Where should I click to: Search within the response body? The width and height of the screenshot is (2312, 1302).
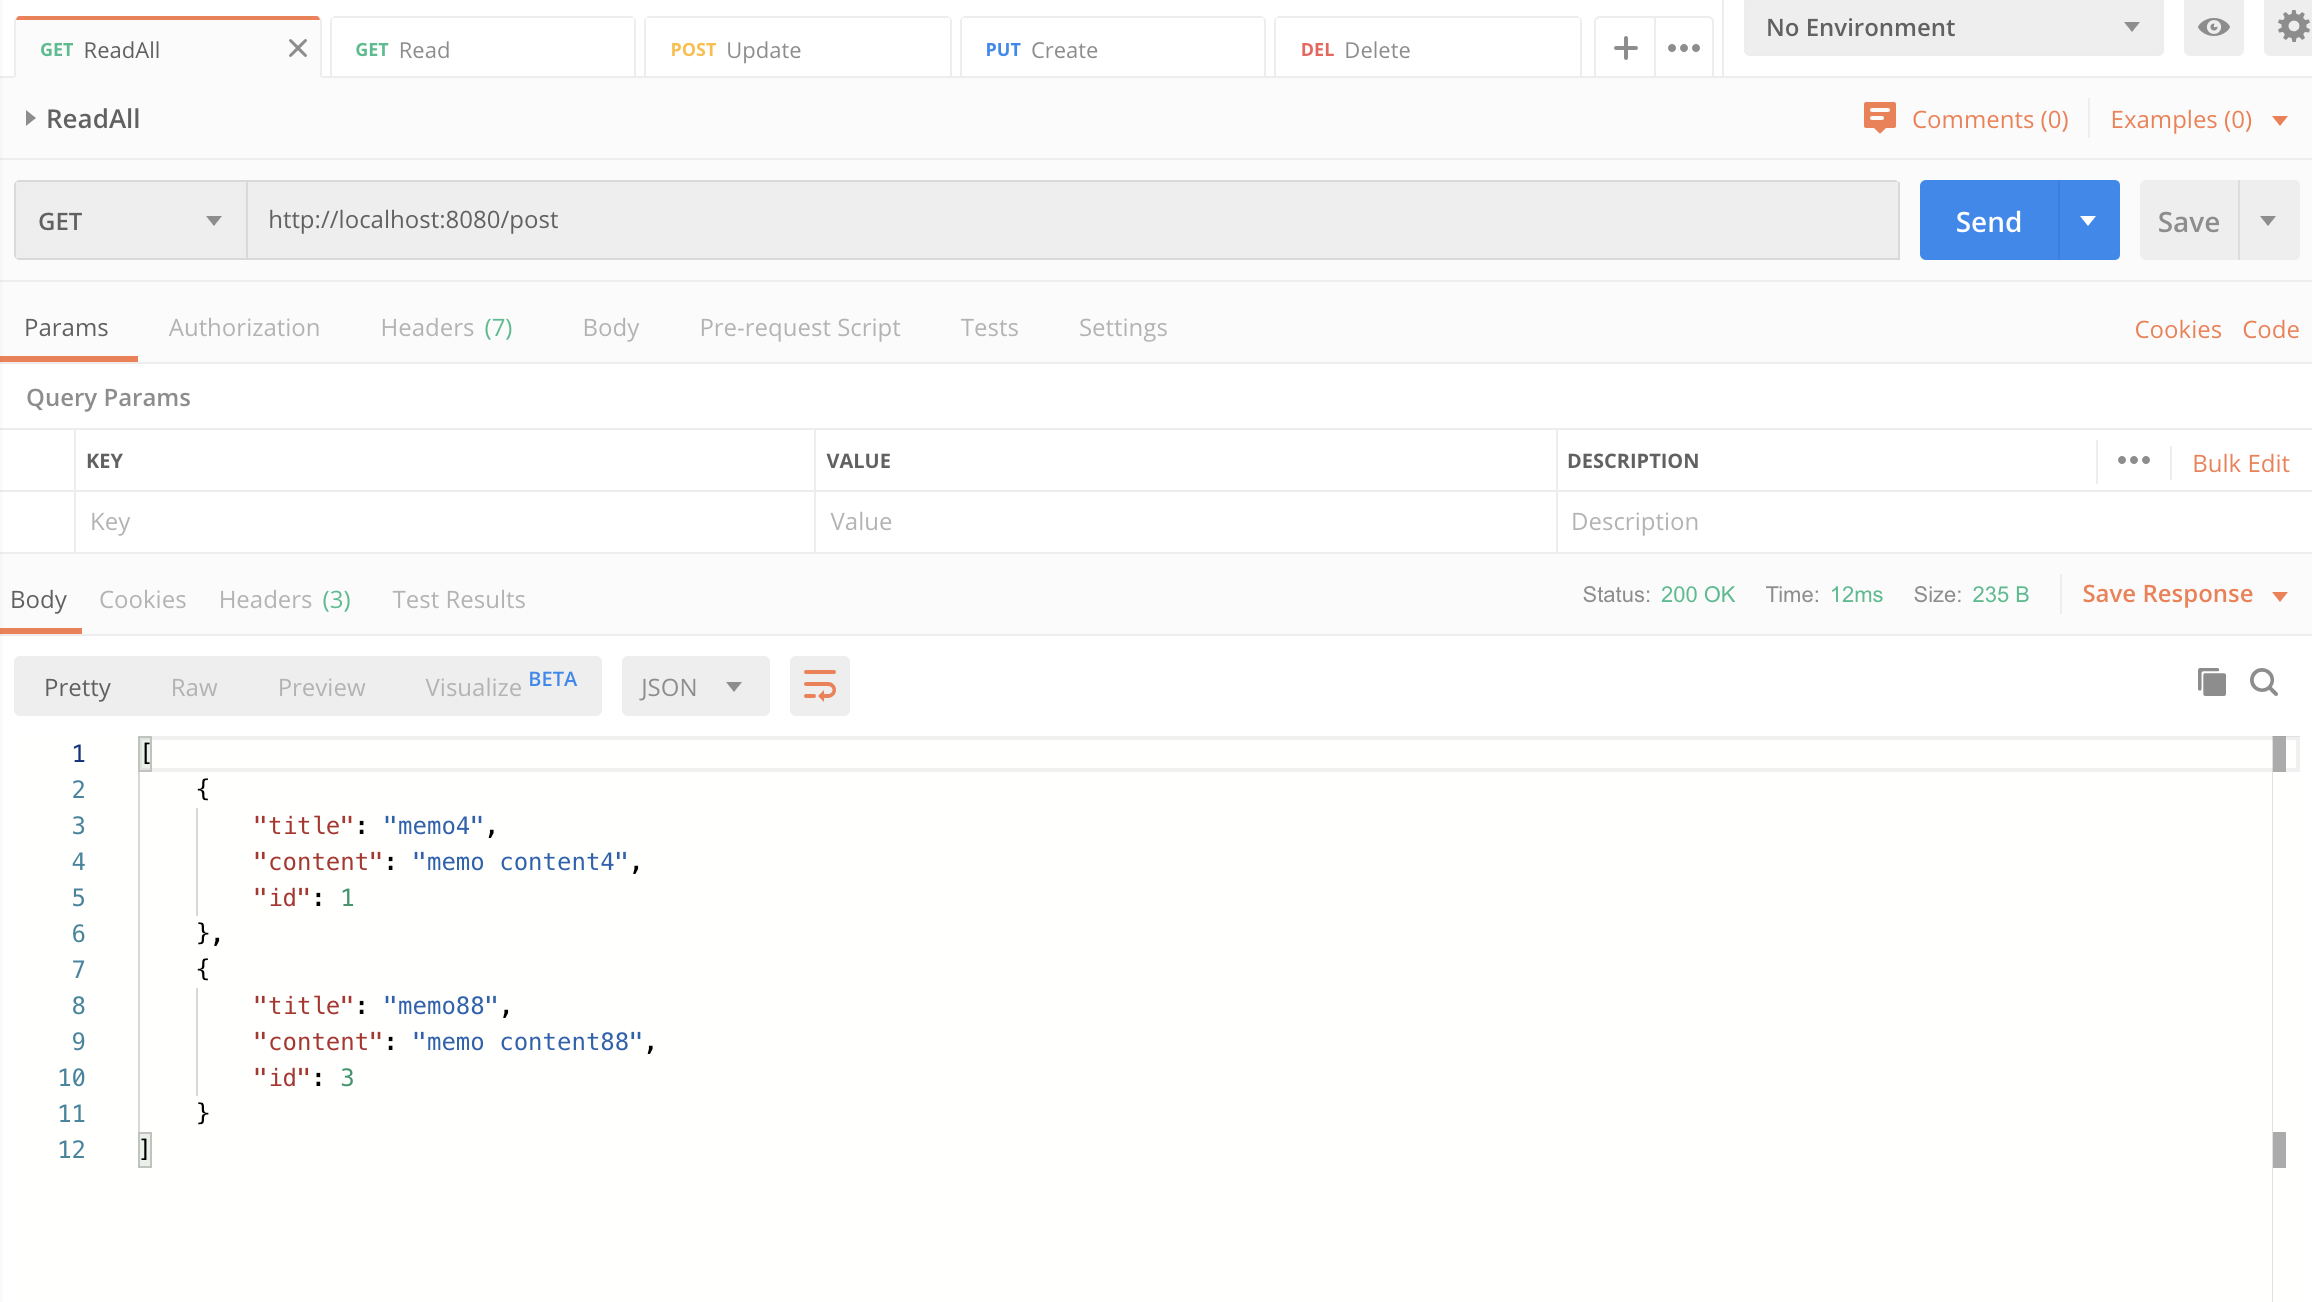2264,682
